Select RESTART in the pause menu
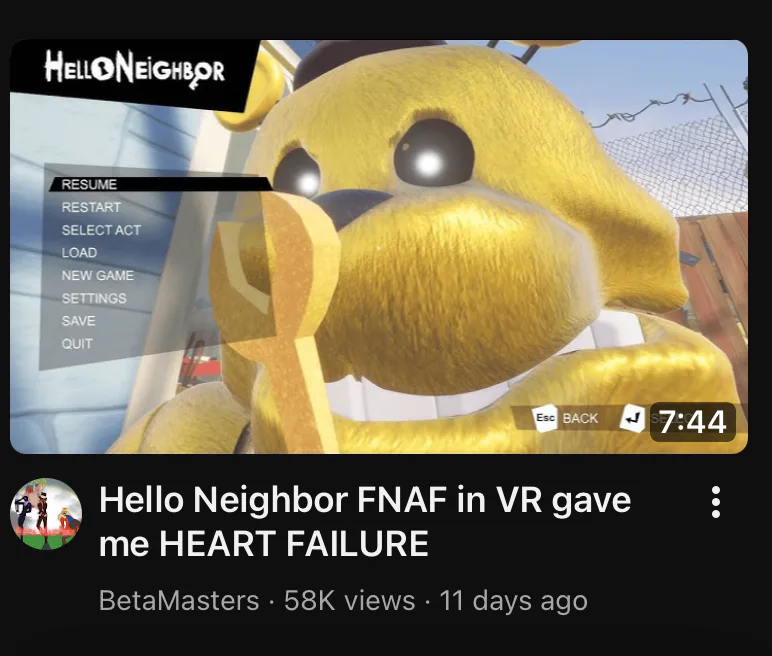The width and height of the screenshot is (772, 656). click(x=91, y=207)
